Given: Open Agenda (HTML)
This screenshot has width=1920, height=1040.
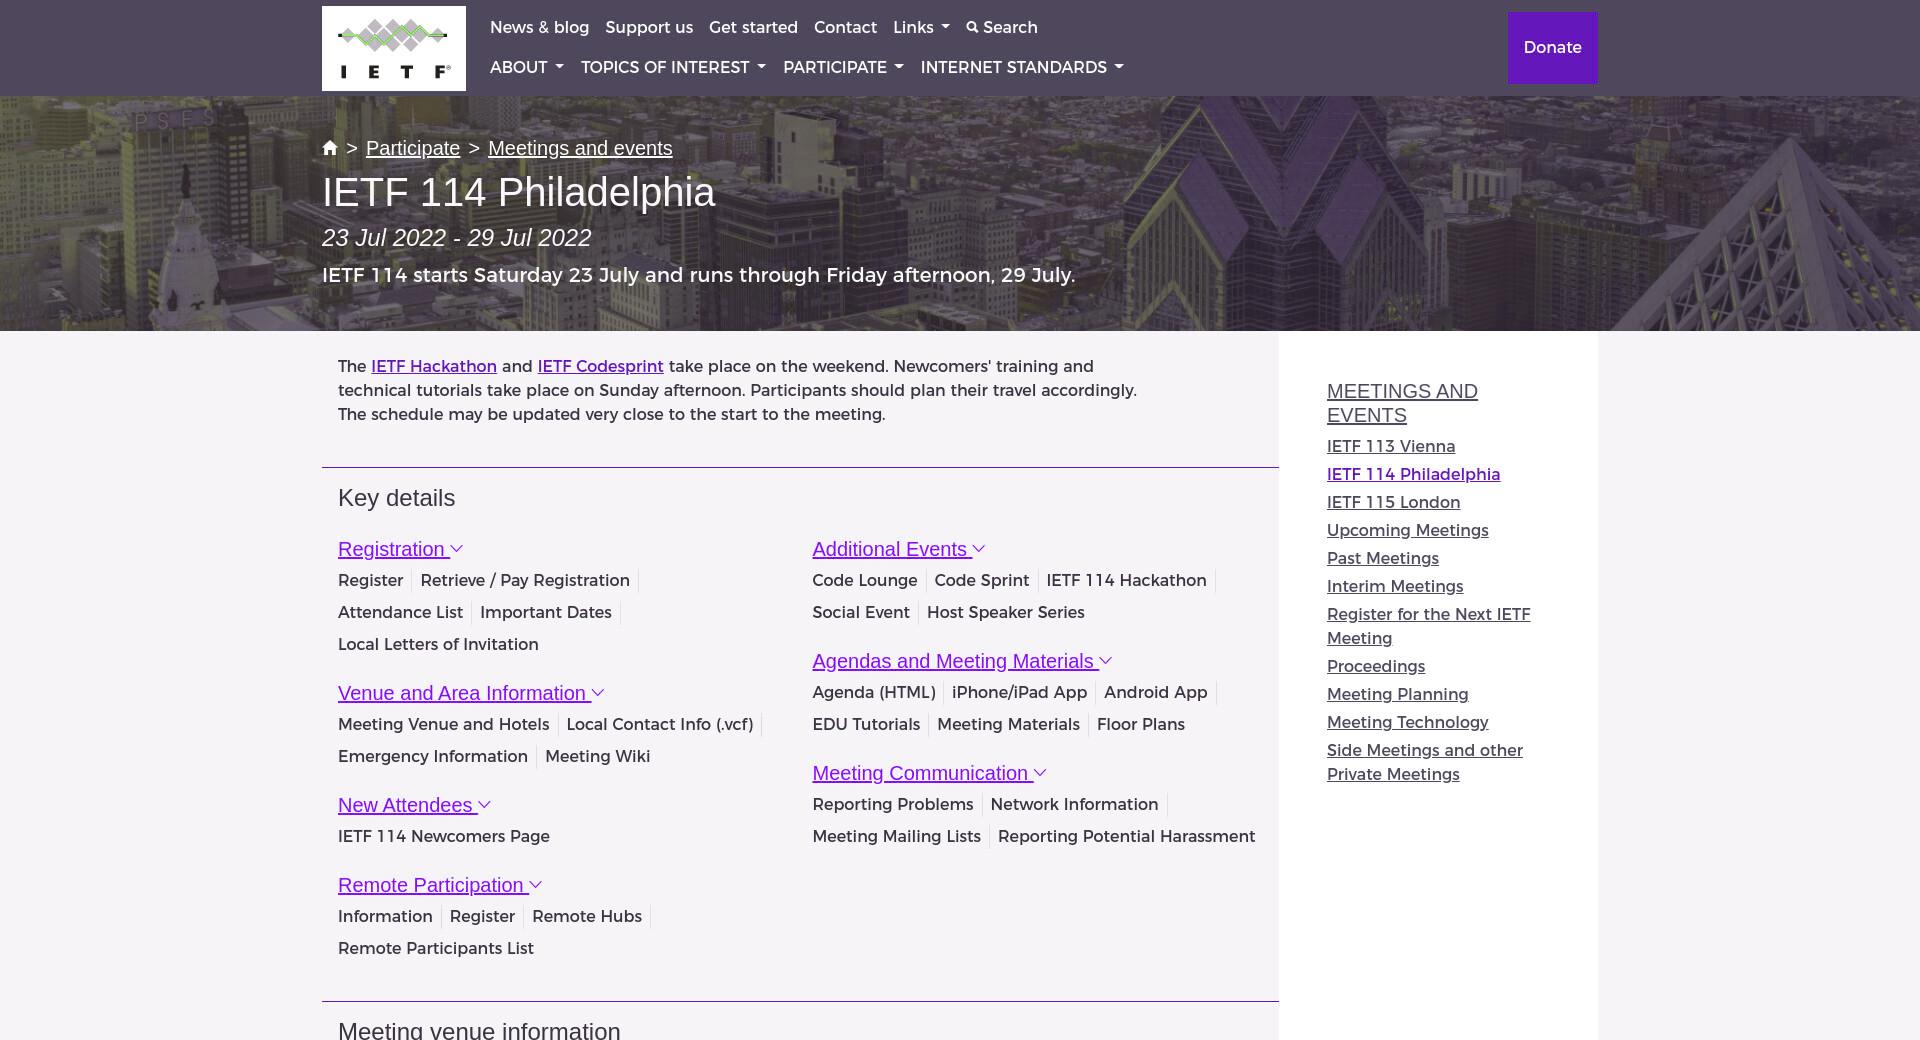Looking at the screenshot, I should point(874,692).
